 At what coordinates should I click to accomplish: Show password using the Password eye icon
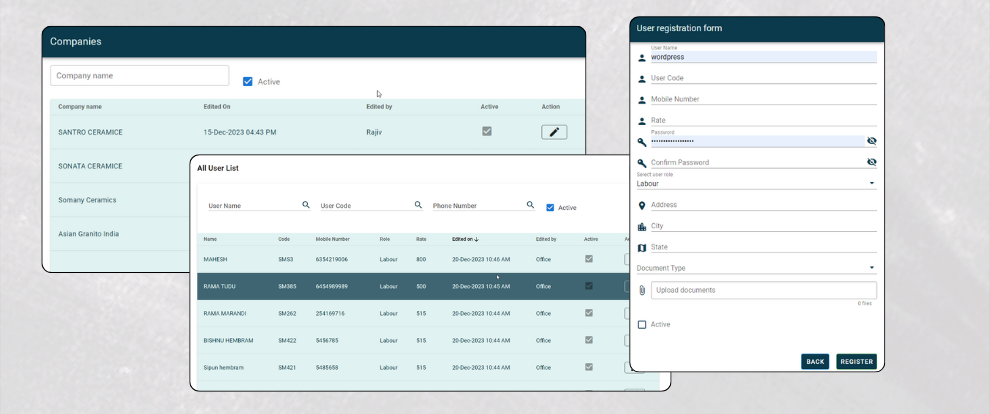[871, 141]
